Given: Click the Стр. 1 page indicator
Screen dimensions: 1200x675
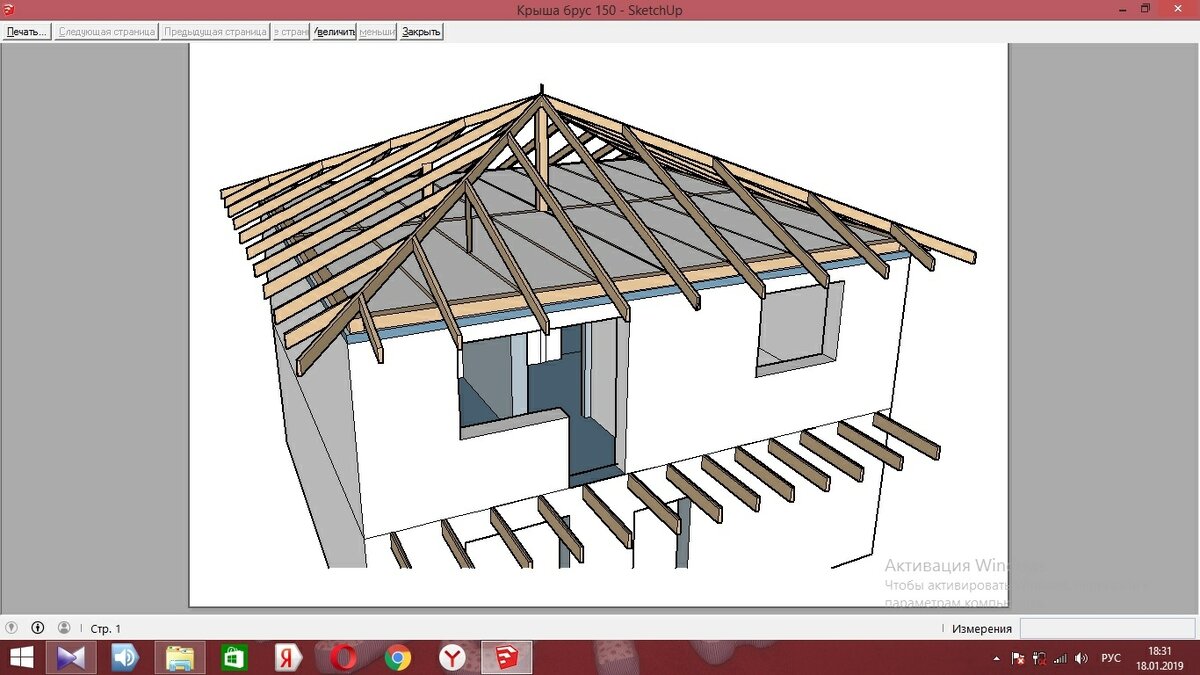Looking at the screenshot, I should coord(105,629).
